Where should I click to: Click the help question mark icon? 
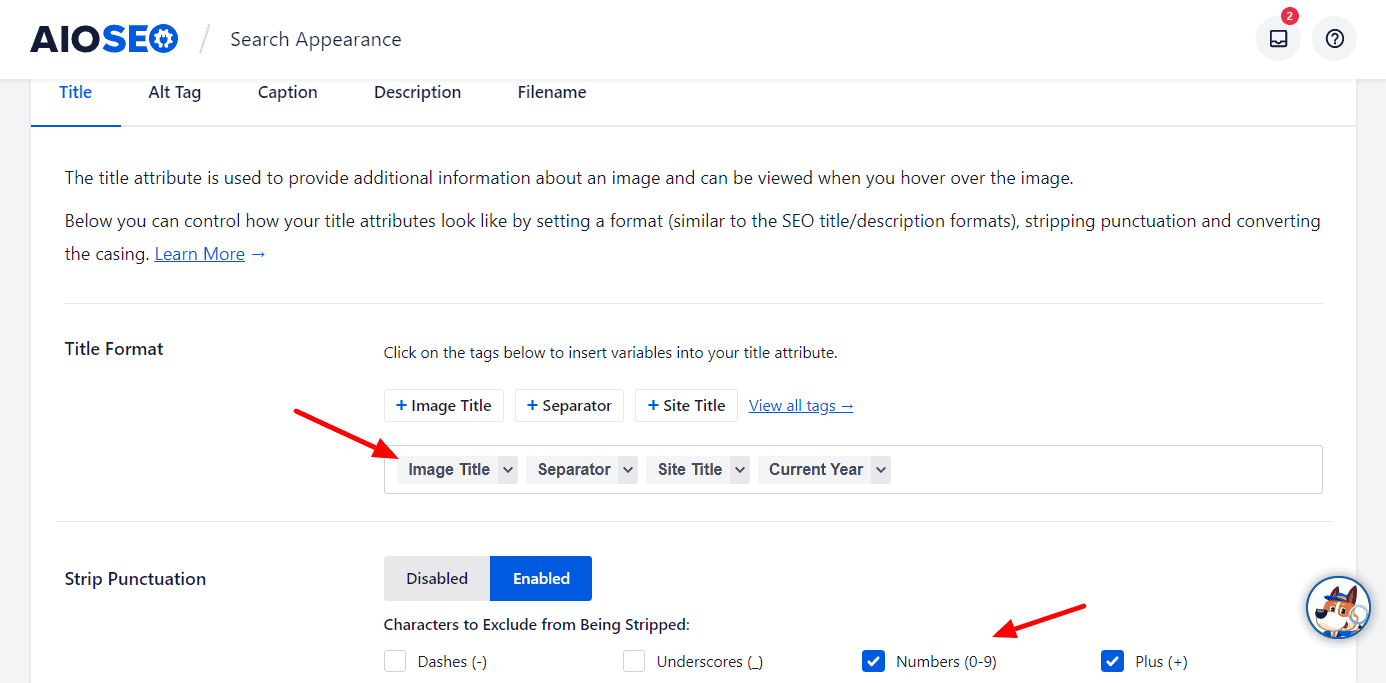1334,39
